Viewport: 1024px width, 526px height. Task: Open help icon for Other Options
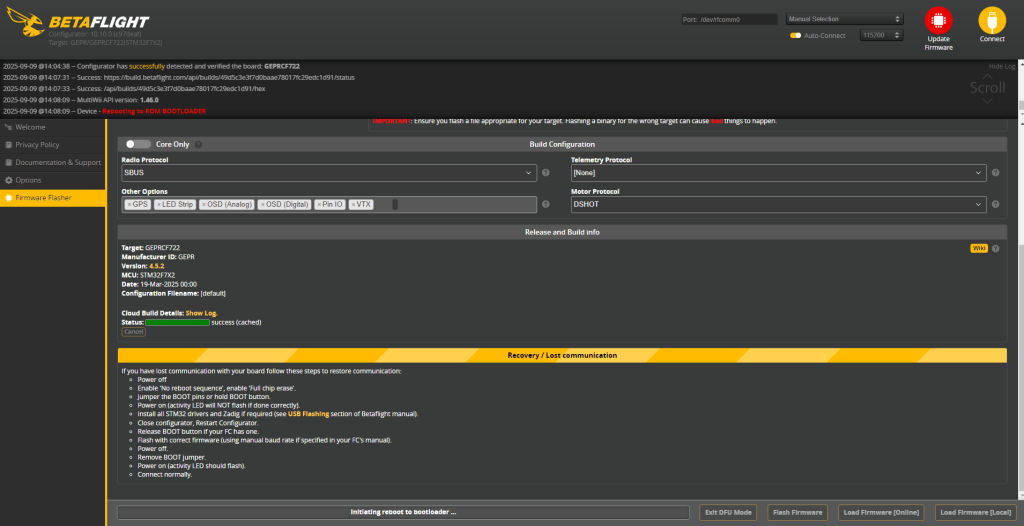coord(545,205)
